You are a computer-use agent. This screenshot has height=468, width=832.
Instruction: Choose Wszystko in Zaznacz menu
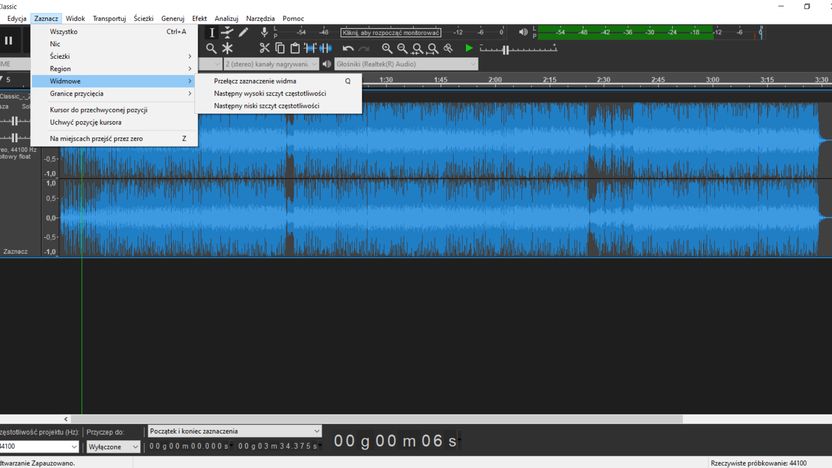[115, 31]
